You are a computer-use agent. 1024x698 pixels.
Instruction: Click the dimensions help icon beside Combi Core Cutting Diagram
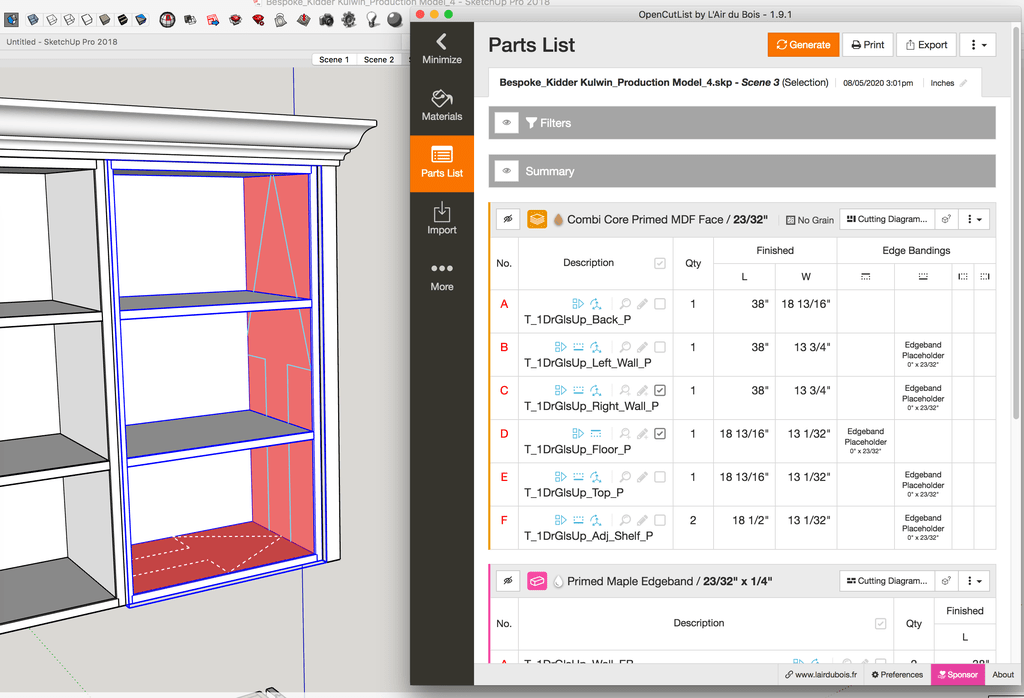coord(946,219)
